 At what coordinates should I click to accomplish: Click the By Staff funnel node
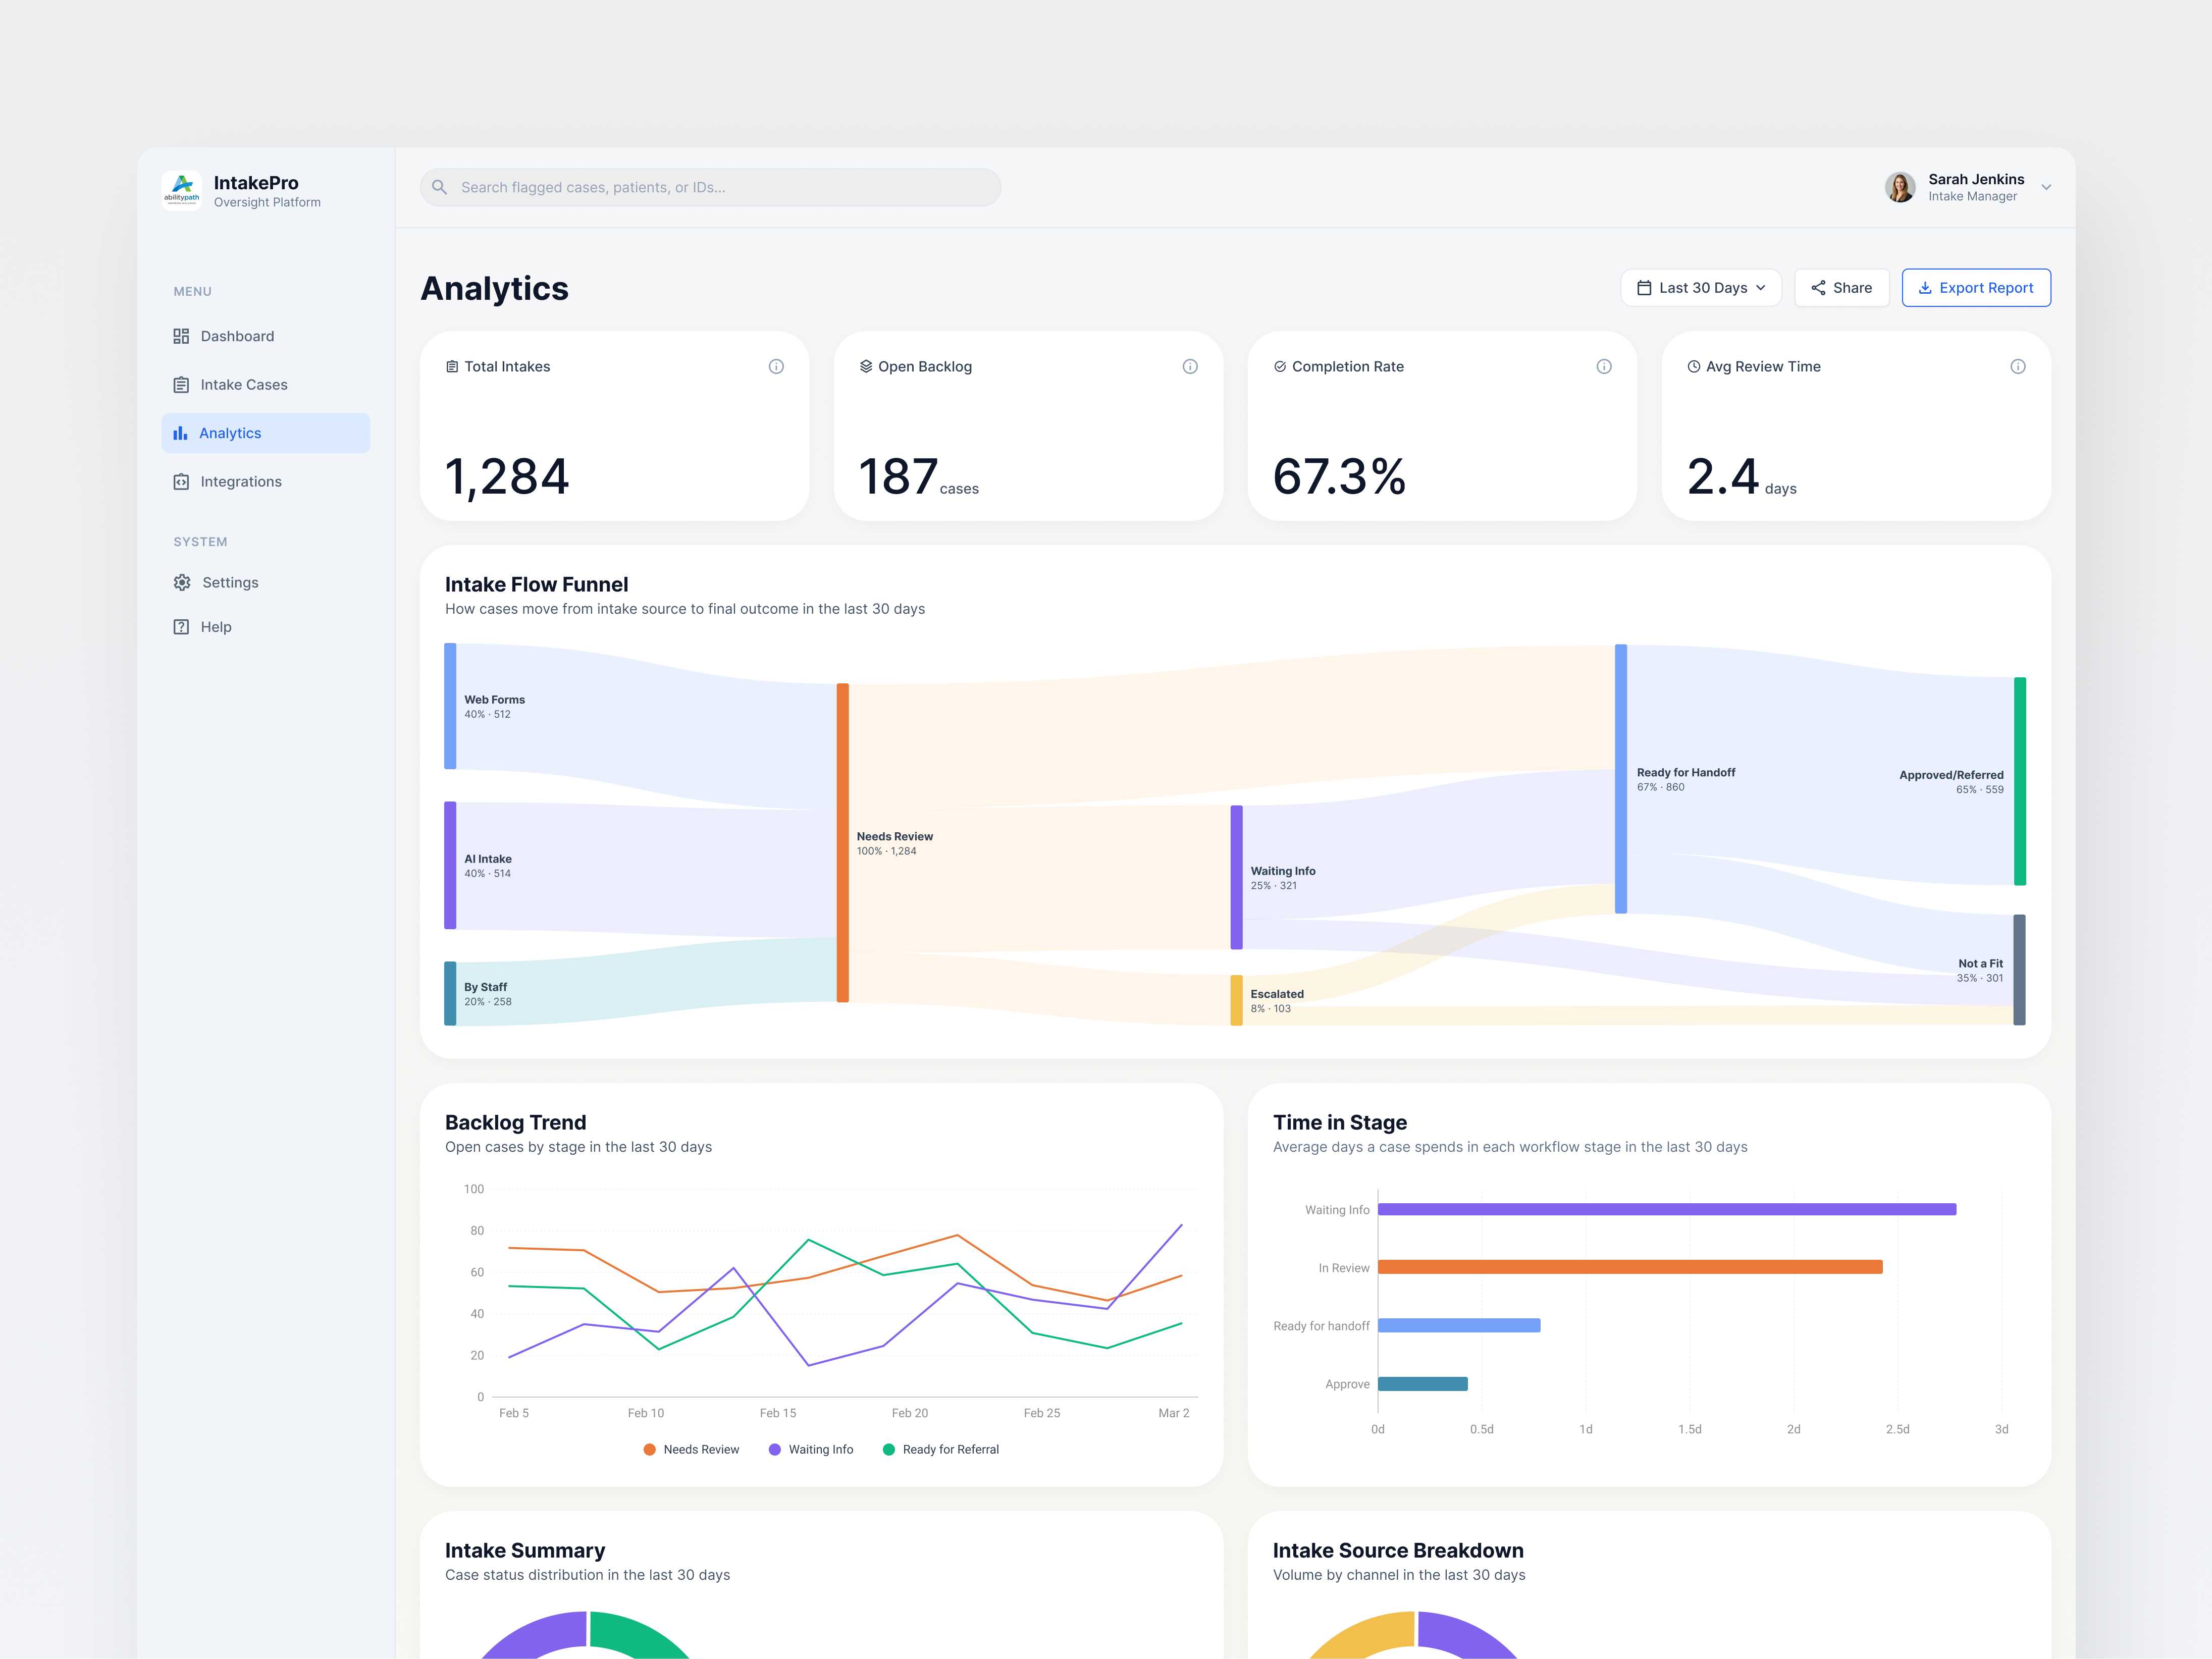(x=451, y=994)
